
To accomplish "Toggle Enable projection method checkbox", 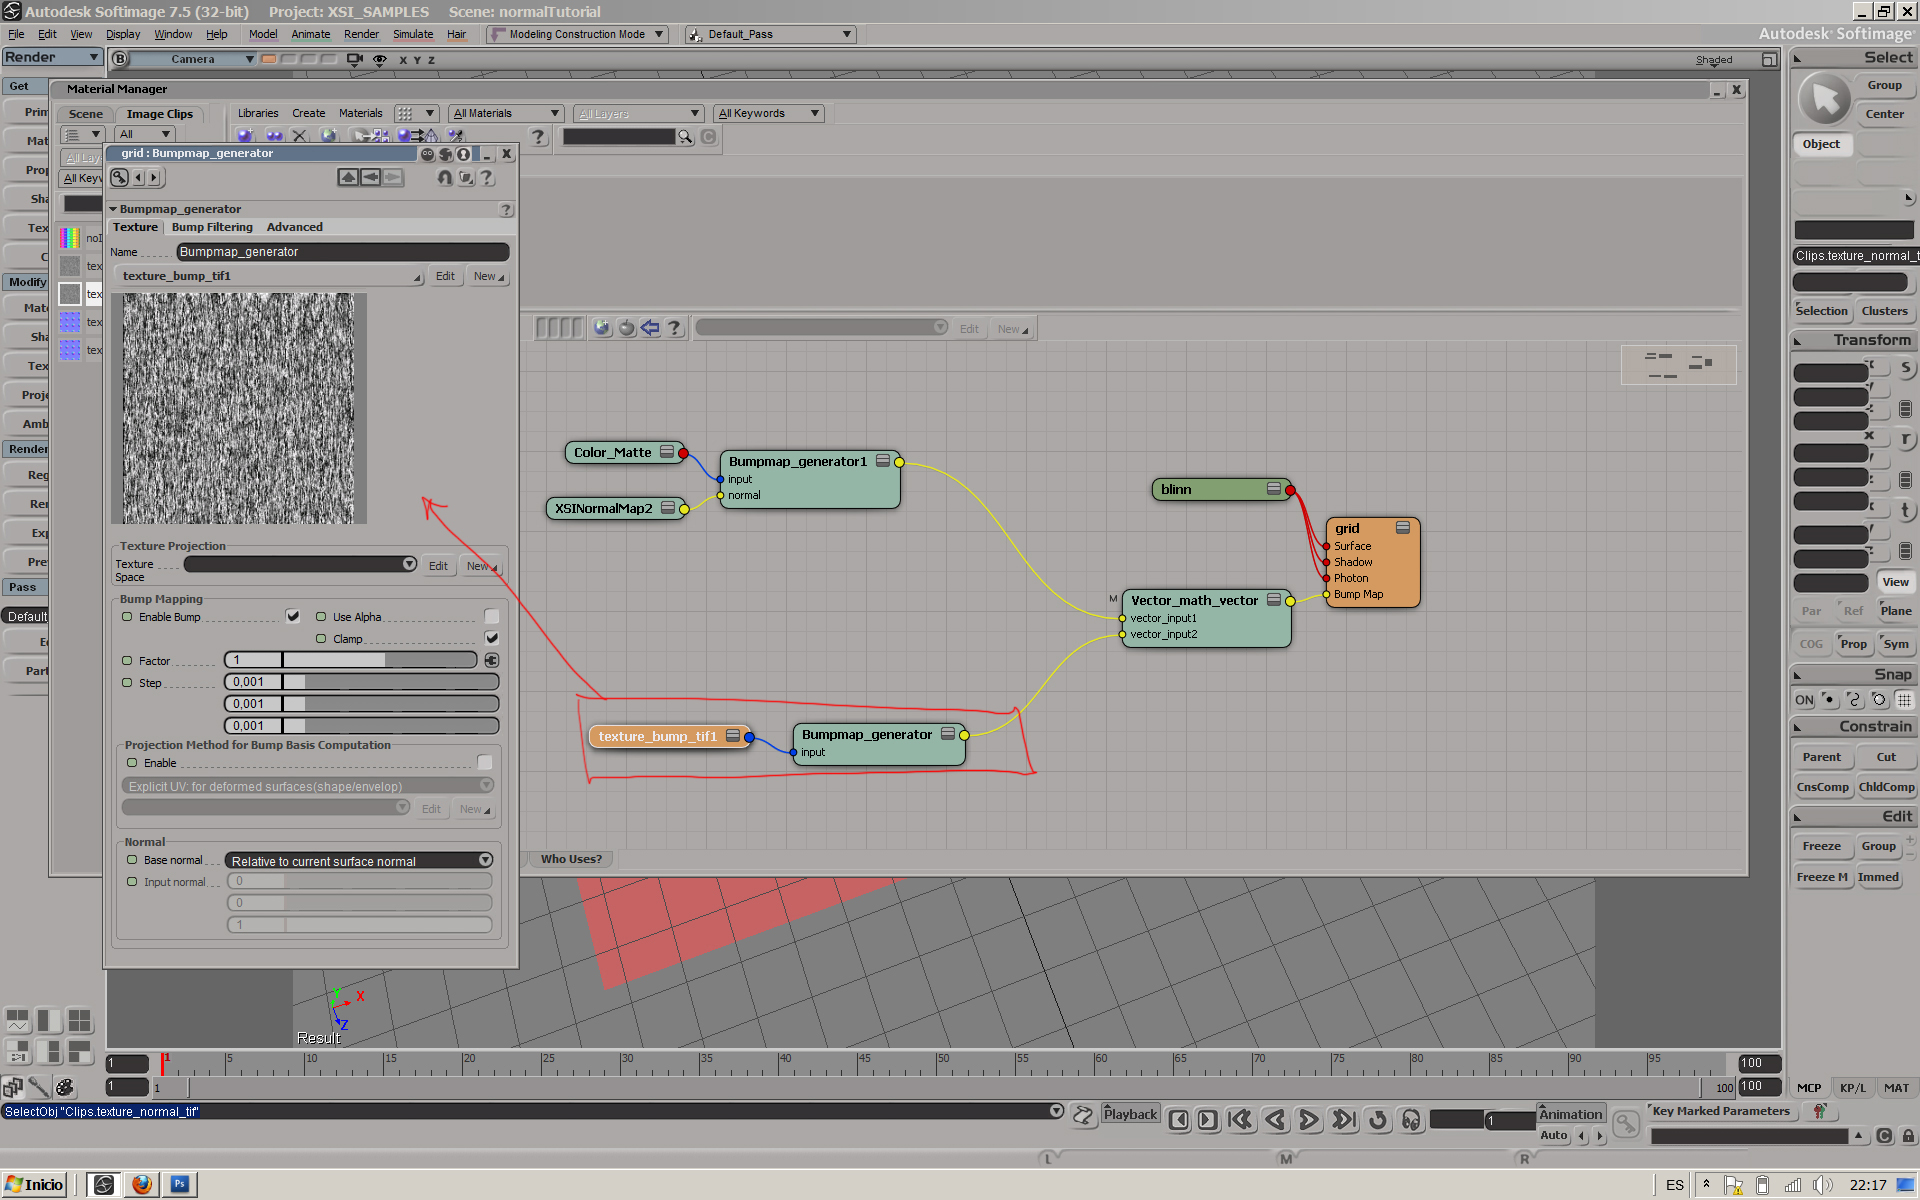I will (485, 762).
